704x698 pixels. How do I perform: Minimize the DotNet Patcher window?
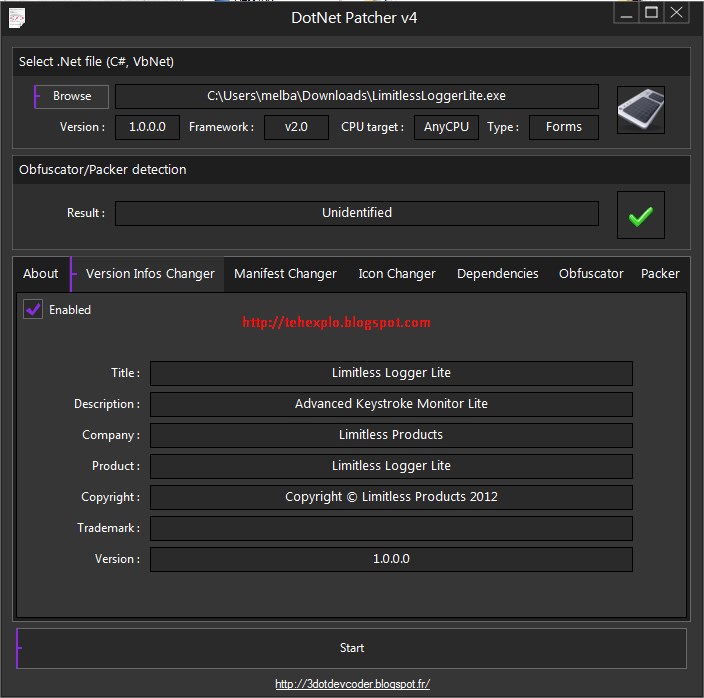click(626, 13)
